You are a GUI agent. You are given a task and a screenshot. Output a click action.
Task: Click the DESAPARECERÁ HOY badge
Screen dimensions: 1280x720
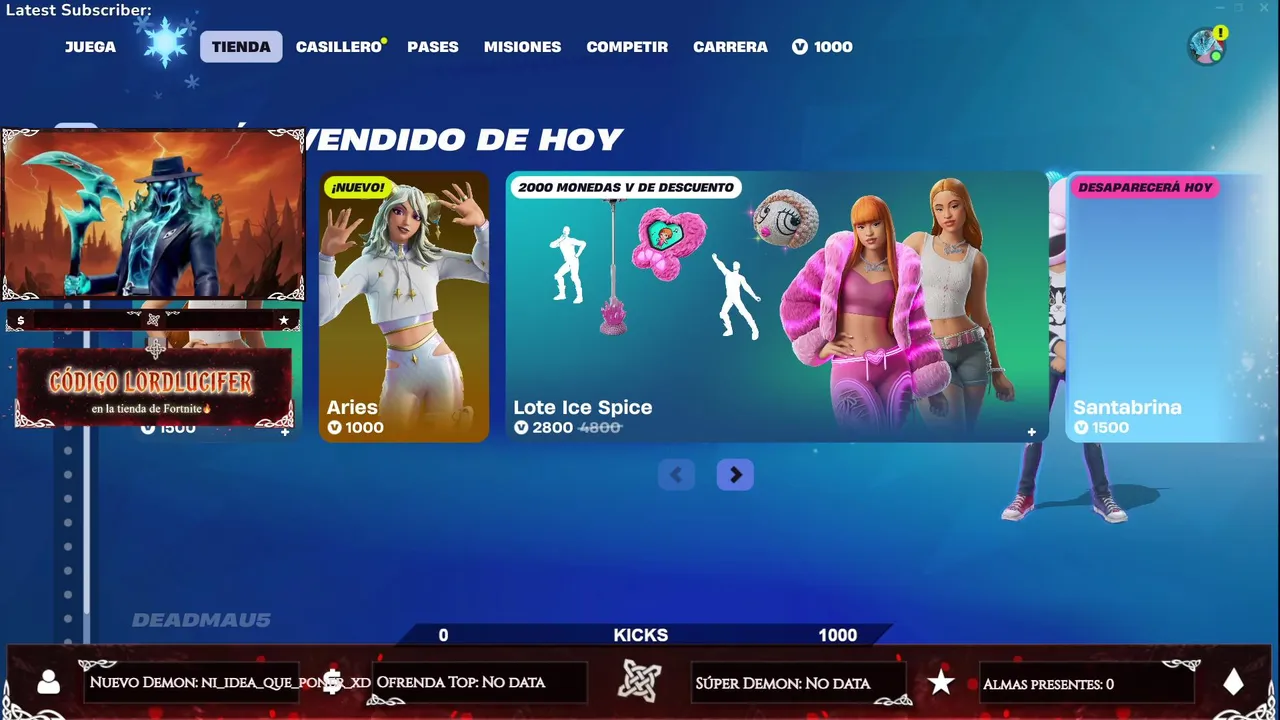tap(1145, 187)
